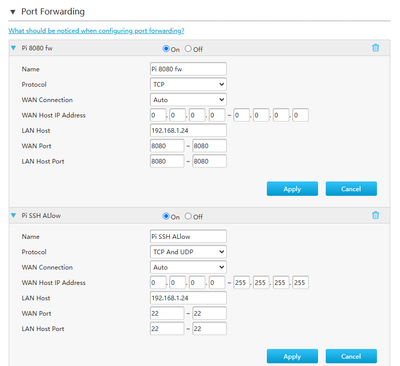
Task: Edit last 255 octet in Pi SSH ALlow WAN Host IP
Action: (300, 282)
